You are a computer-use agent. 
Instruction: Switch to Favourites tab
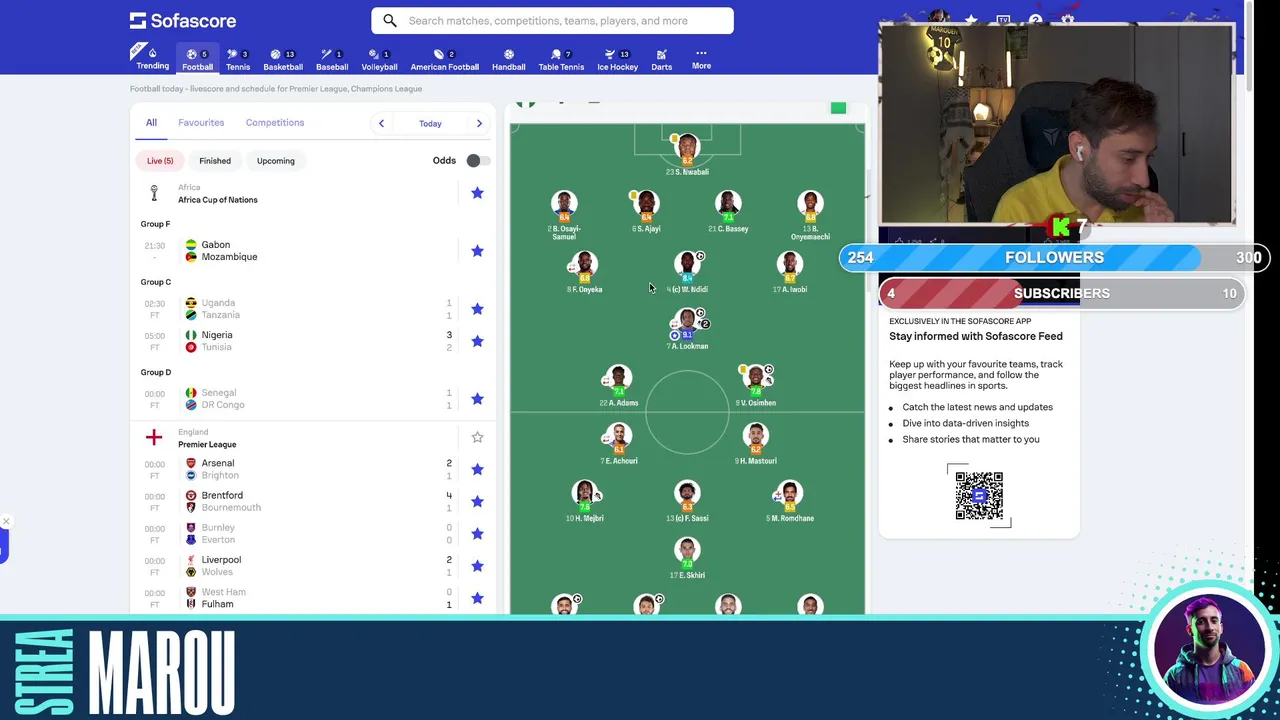tap(201, 122)
